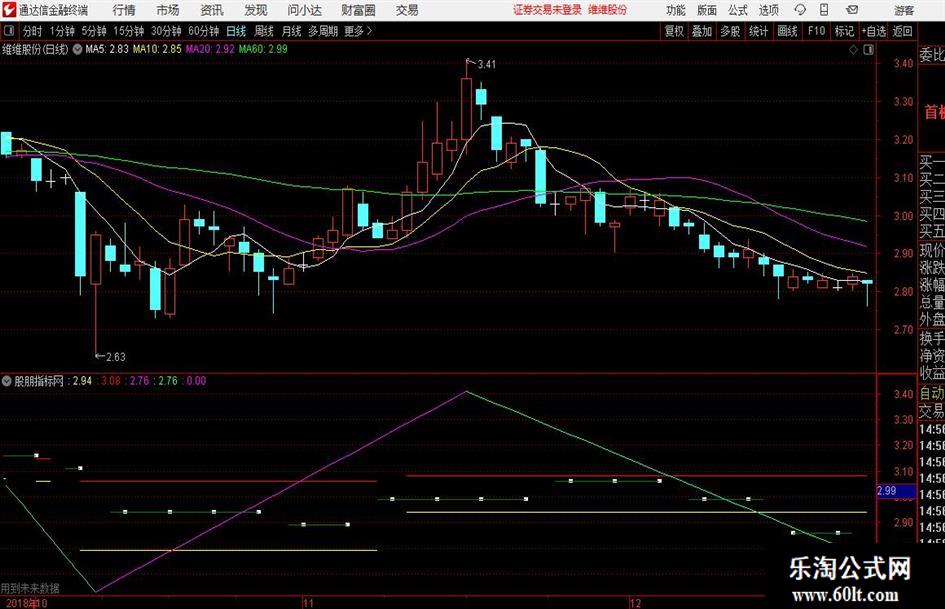Image resolution: width=945 pixels, height=609 pixels.
Task: Open the mobile phone icon in title bar
Action: coord(824,10)
